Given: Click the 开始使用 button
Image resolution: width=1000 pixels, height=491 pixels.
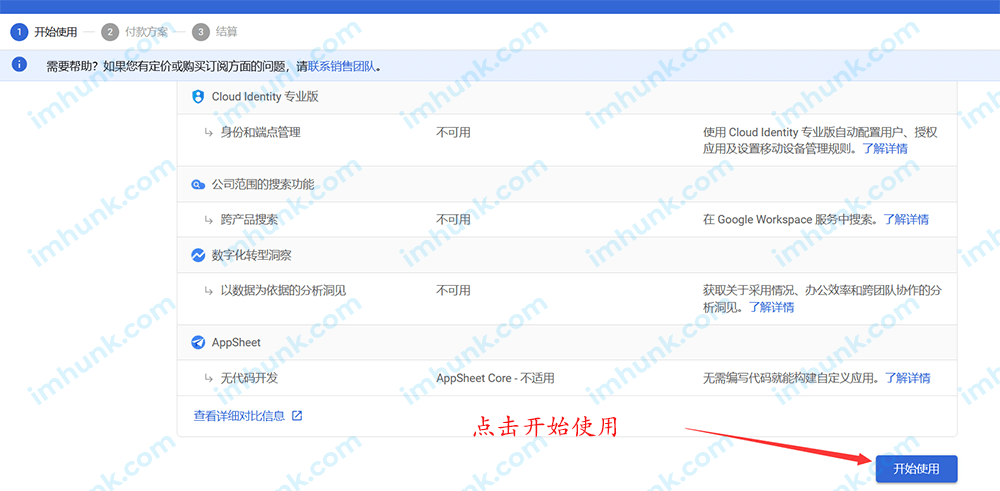Looking at the screenshot, I should tap(916, 469).
